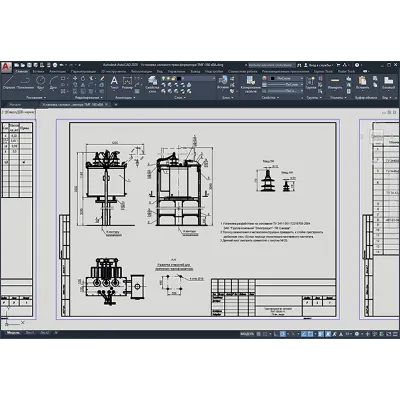The image size is (400, 400).
Task: Switch to the Модель layout tab
Action: (x=13, y=333)
